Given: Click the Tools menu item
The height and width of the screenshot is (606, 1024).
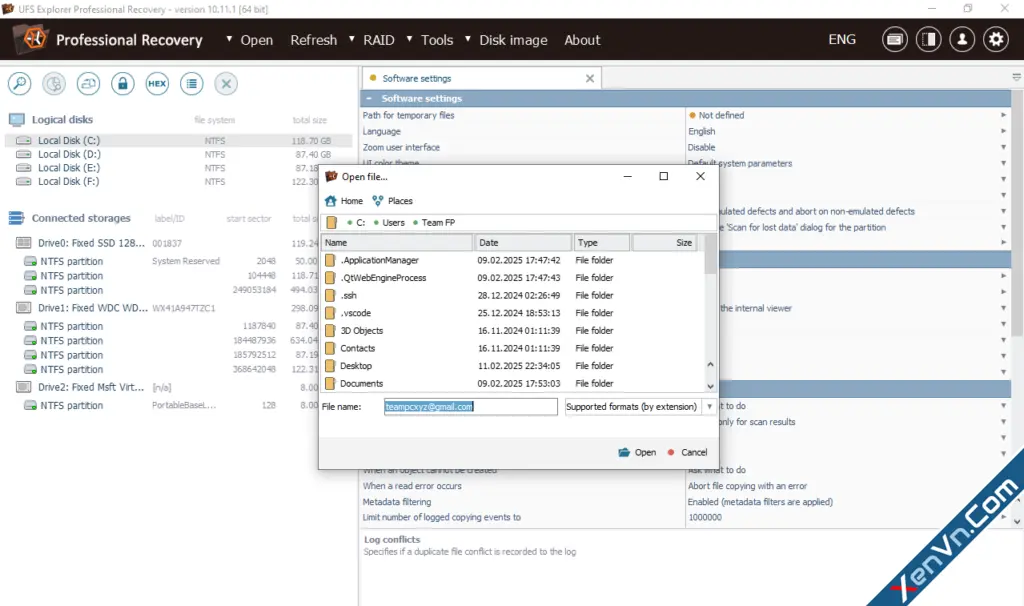Looking at the screenshot, I should coord(437,40).
